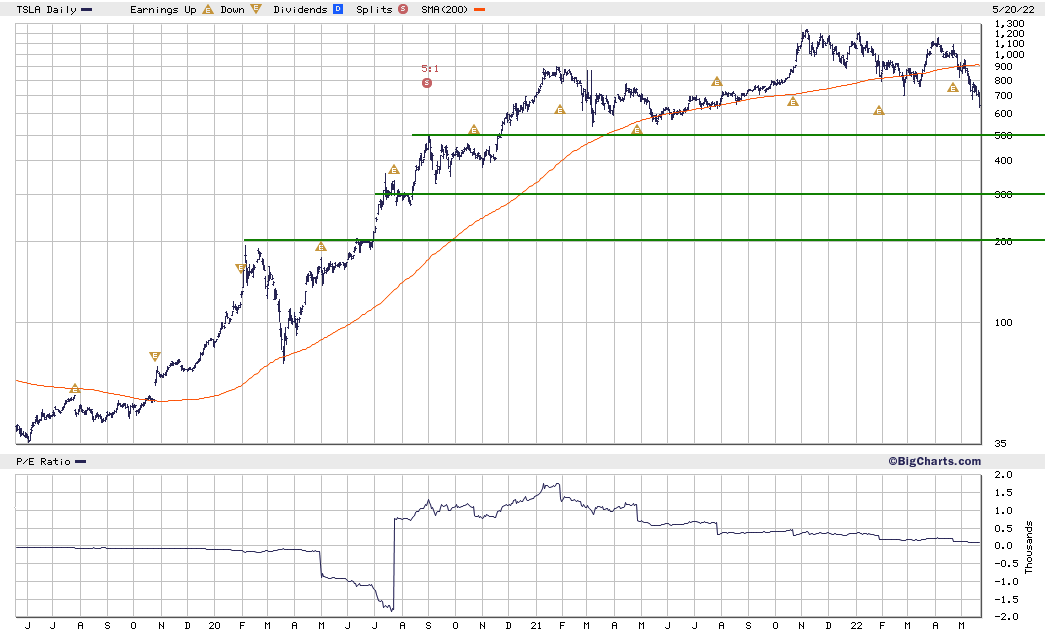1045x635 pixels.
Task: Click the earnings up marker near late April 2021
Action: click(x=636, y=129)
